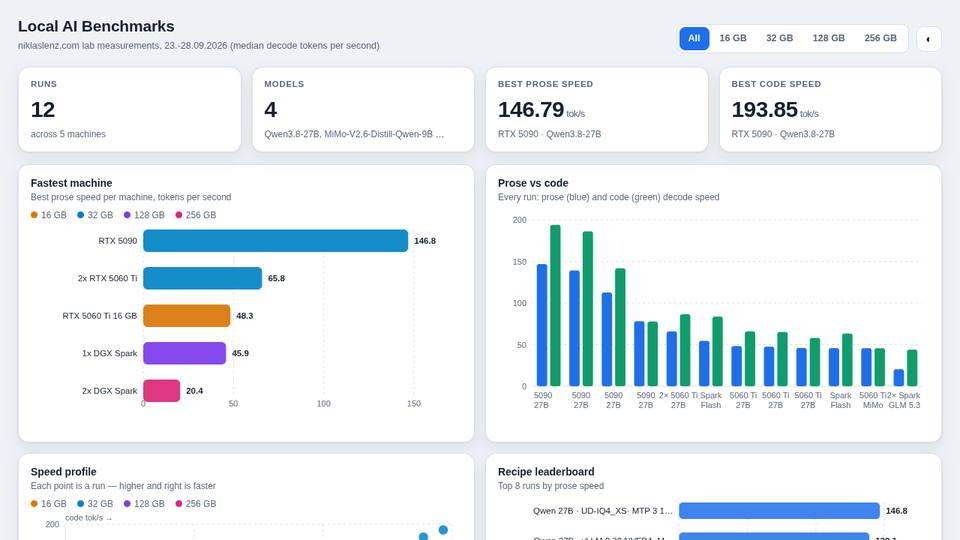
Task: Click the Prose vs code chart title
Action: [x=533, y=183]
